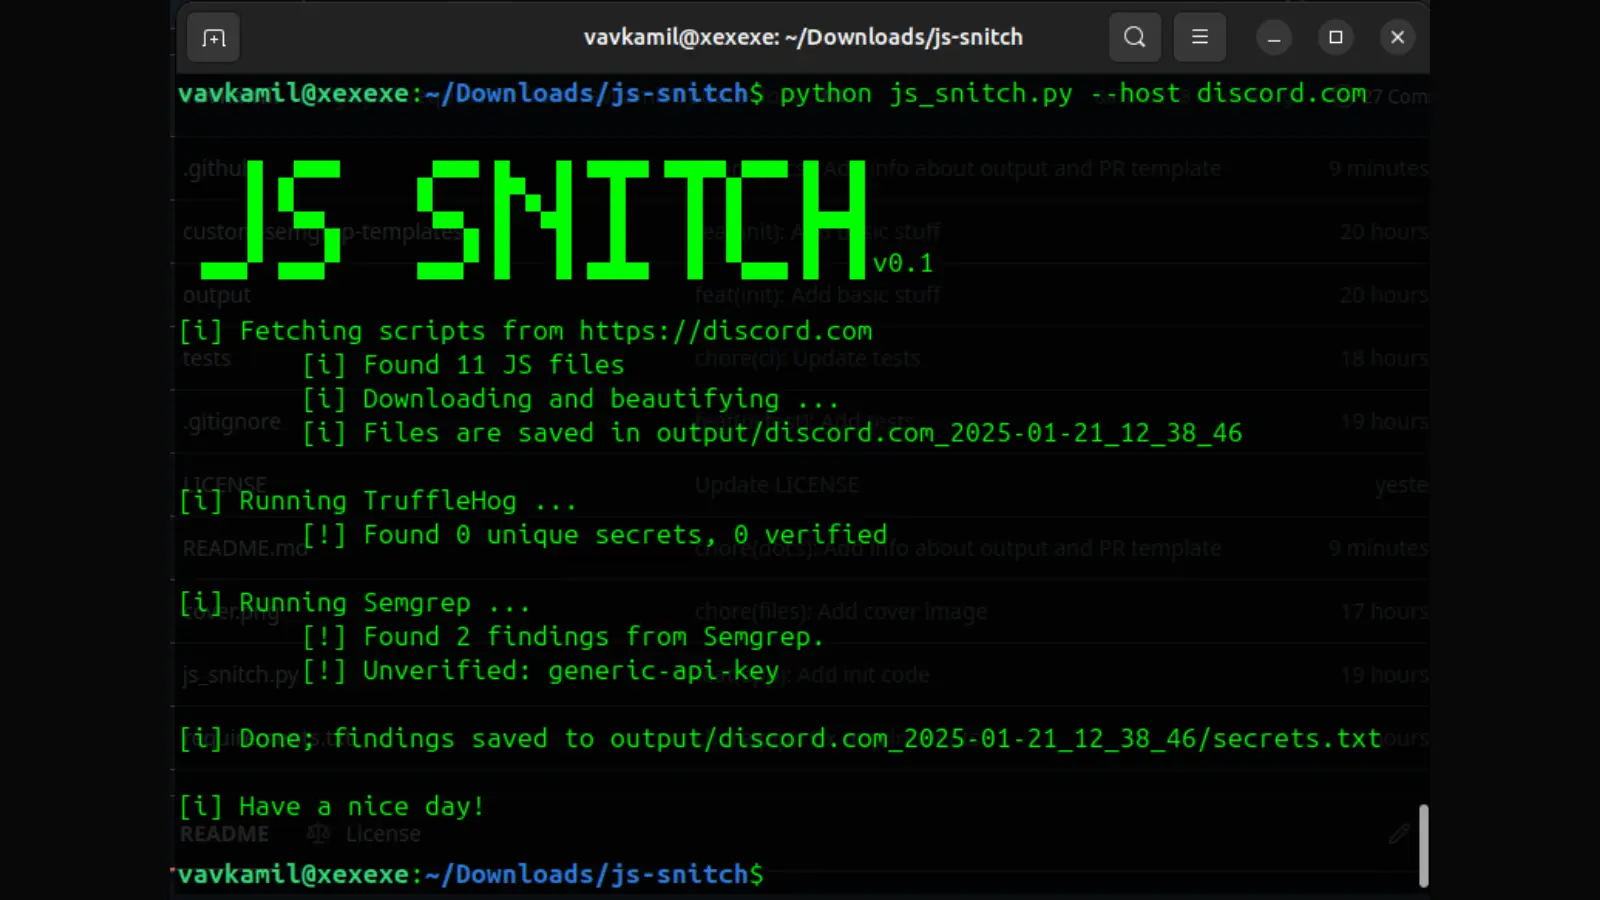Click the window title vavkamil@xexexe
The image size is (1600, 900).
tap(802, 38)
